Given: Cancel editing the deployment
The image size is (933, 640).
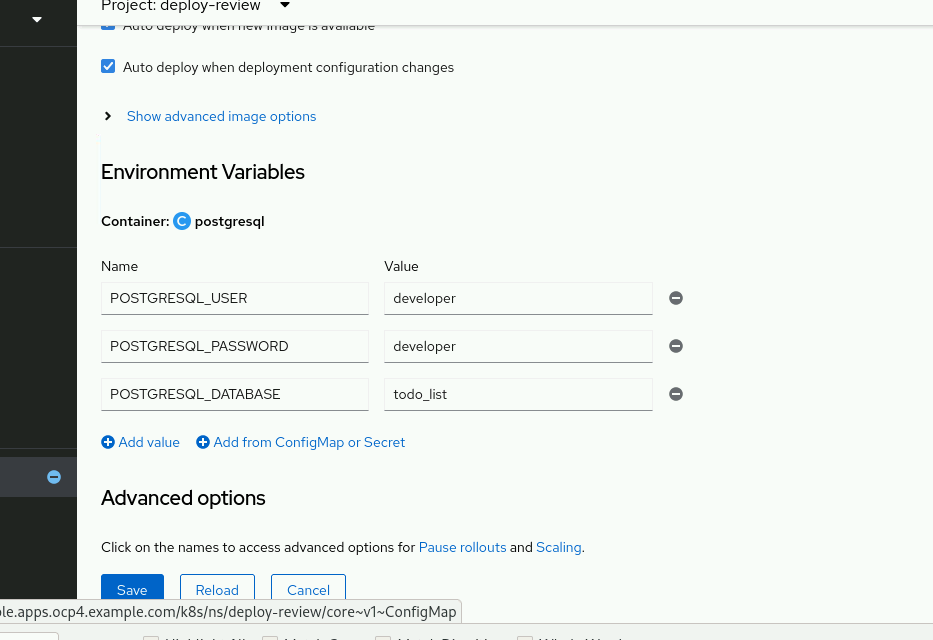Looking at the screenshot, I should point(308,589).
